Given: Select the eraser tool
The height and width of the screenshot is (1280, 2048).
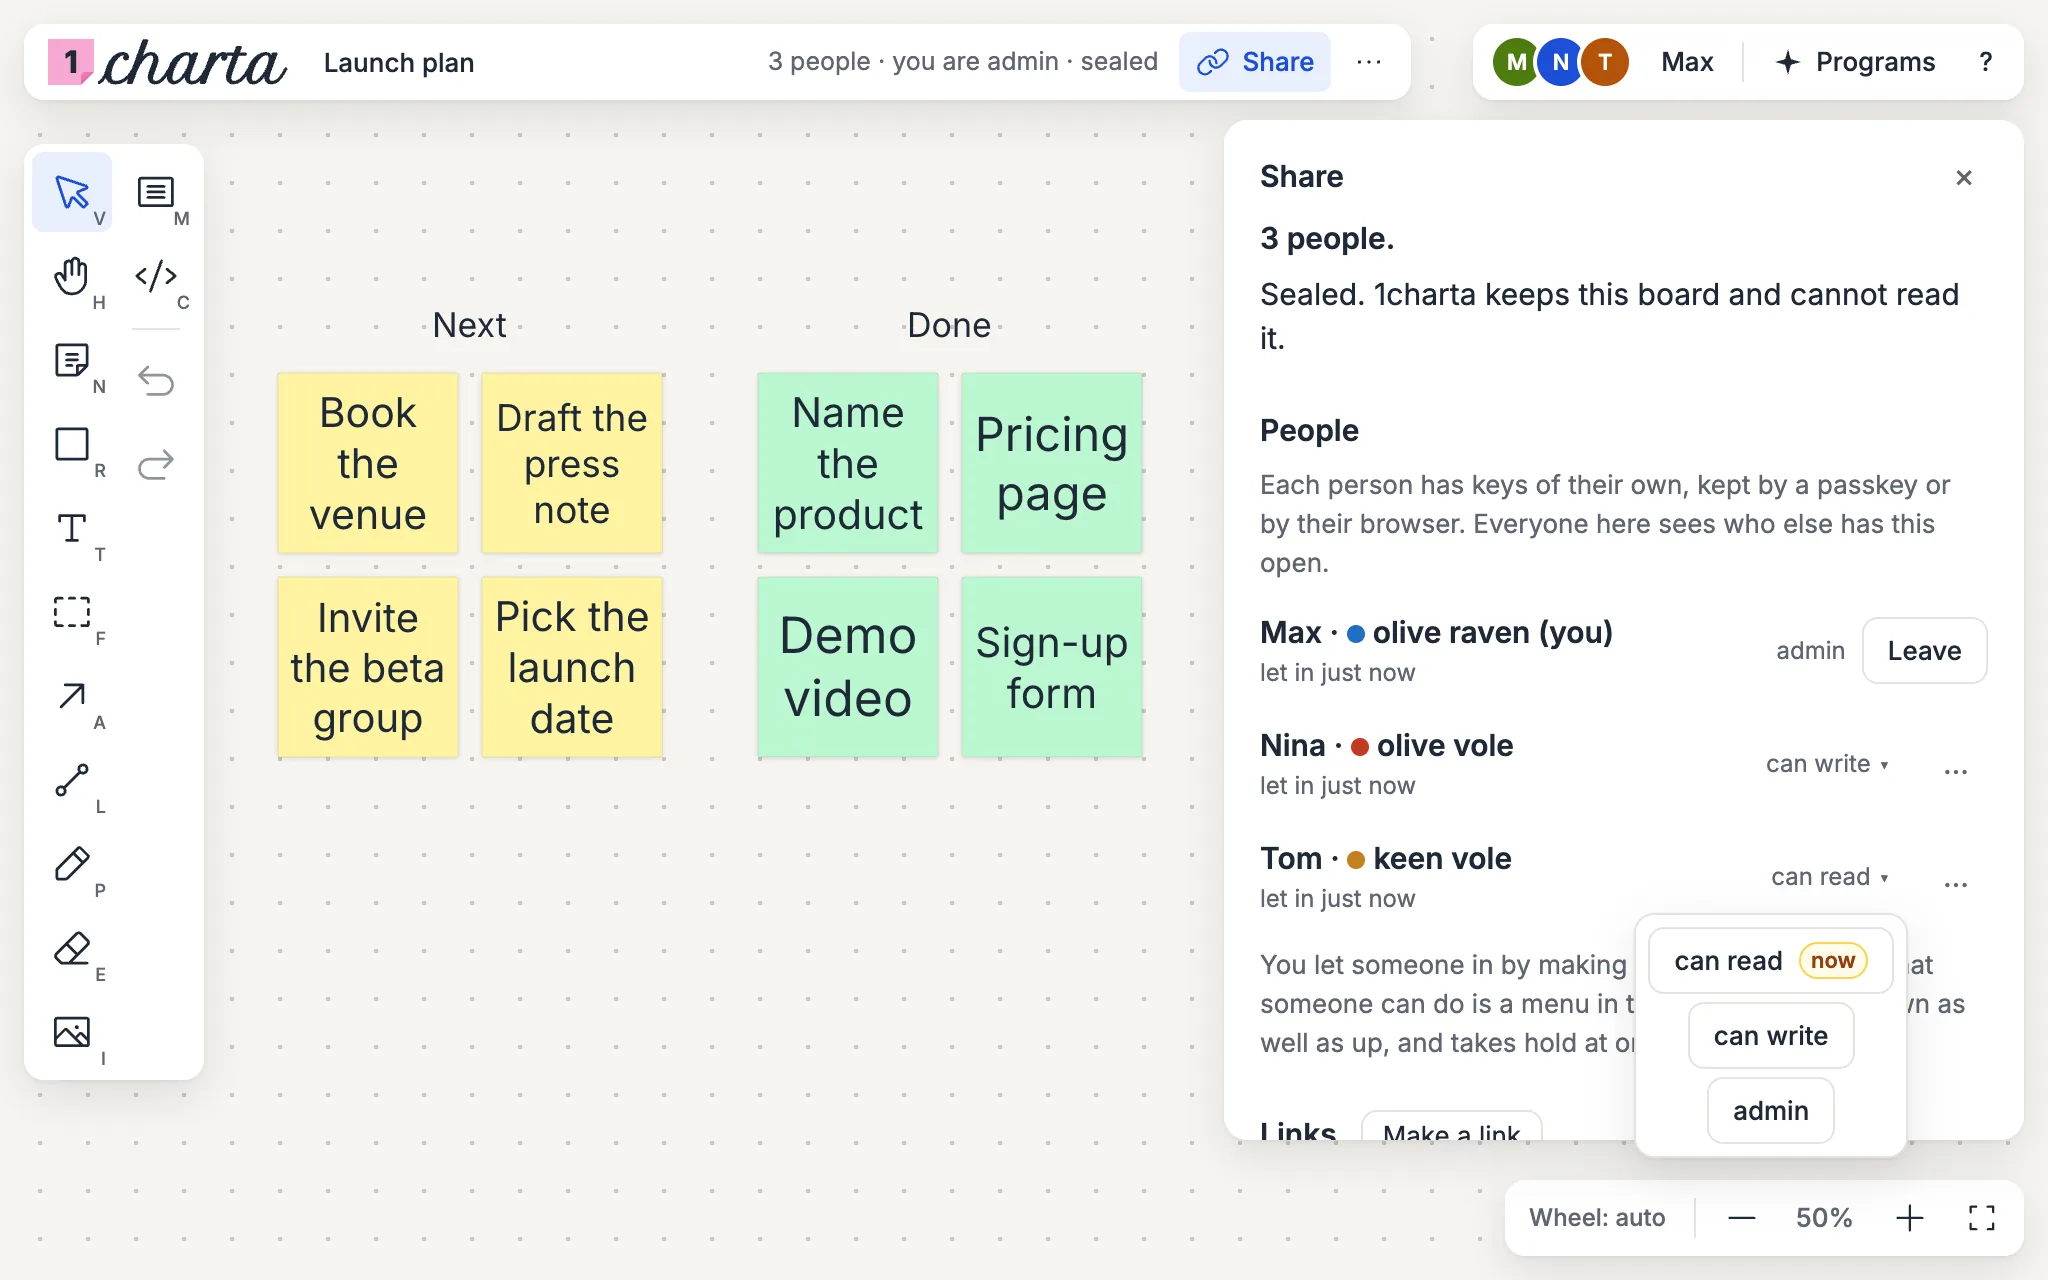Looking at the screenshot, I should coord(72,948).
